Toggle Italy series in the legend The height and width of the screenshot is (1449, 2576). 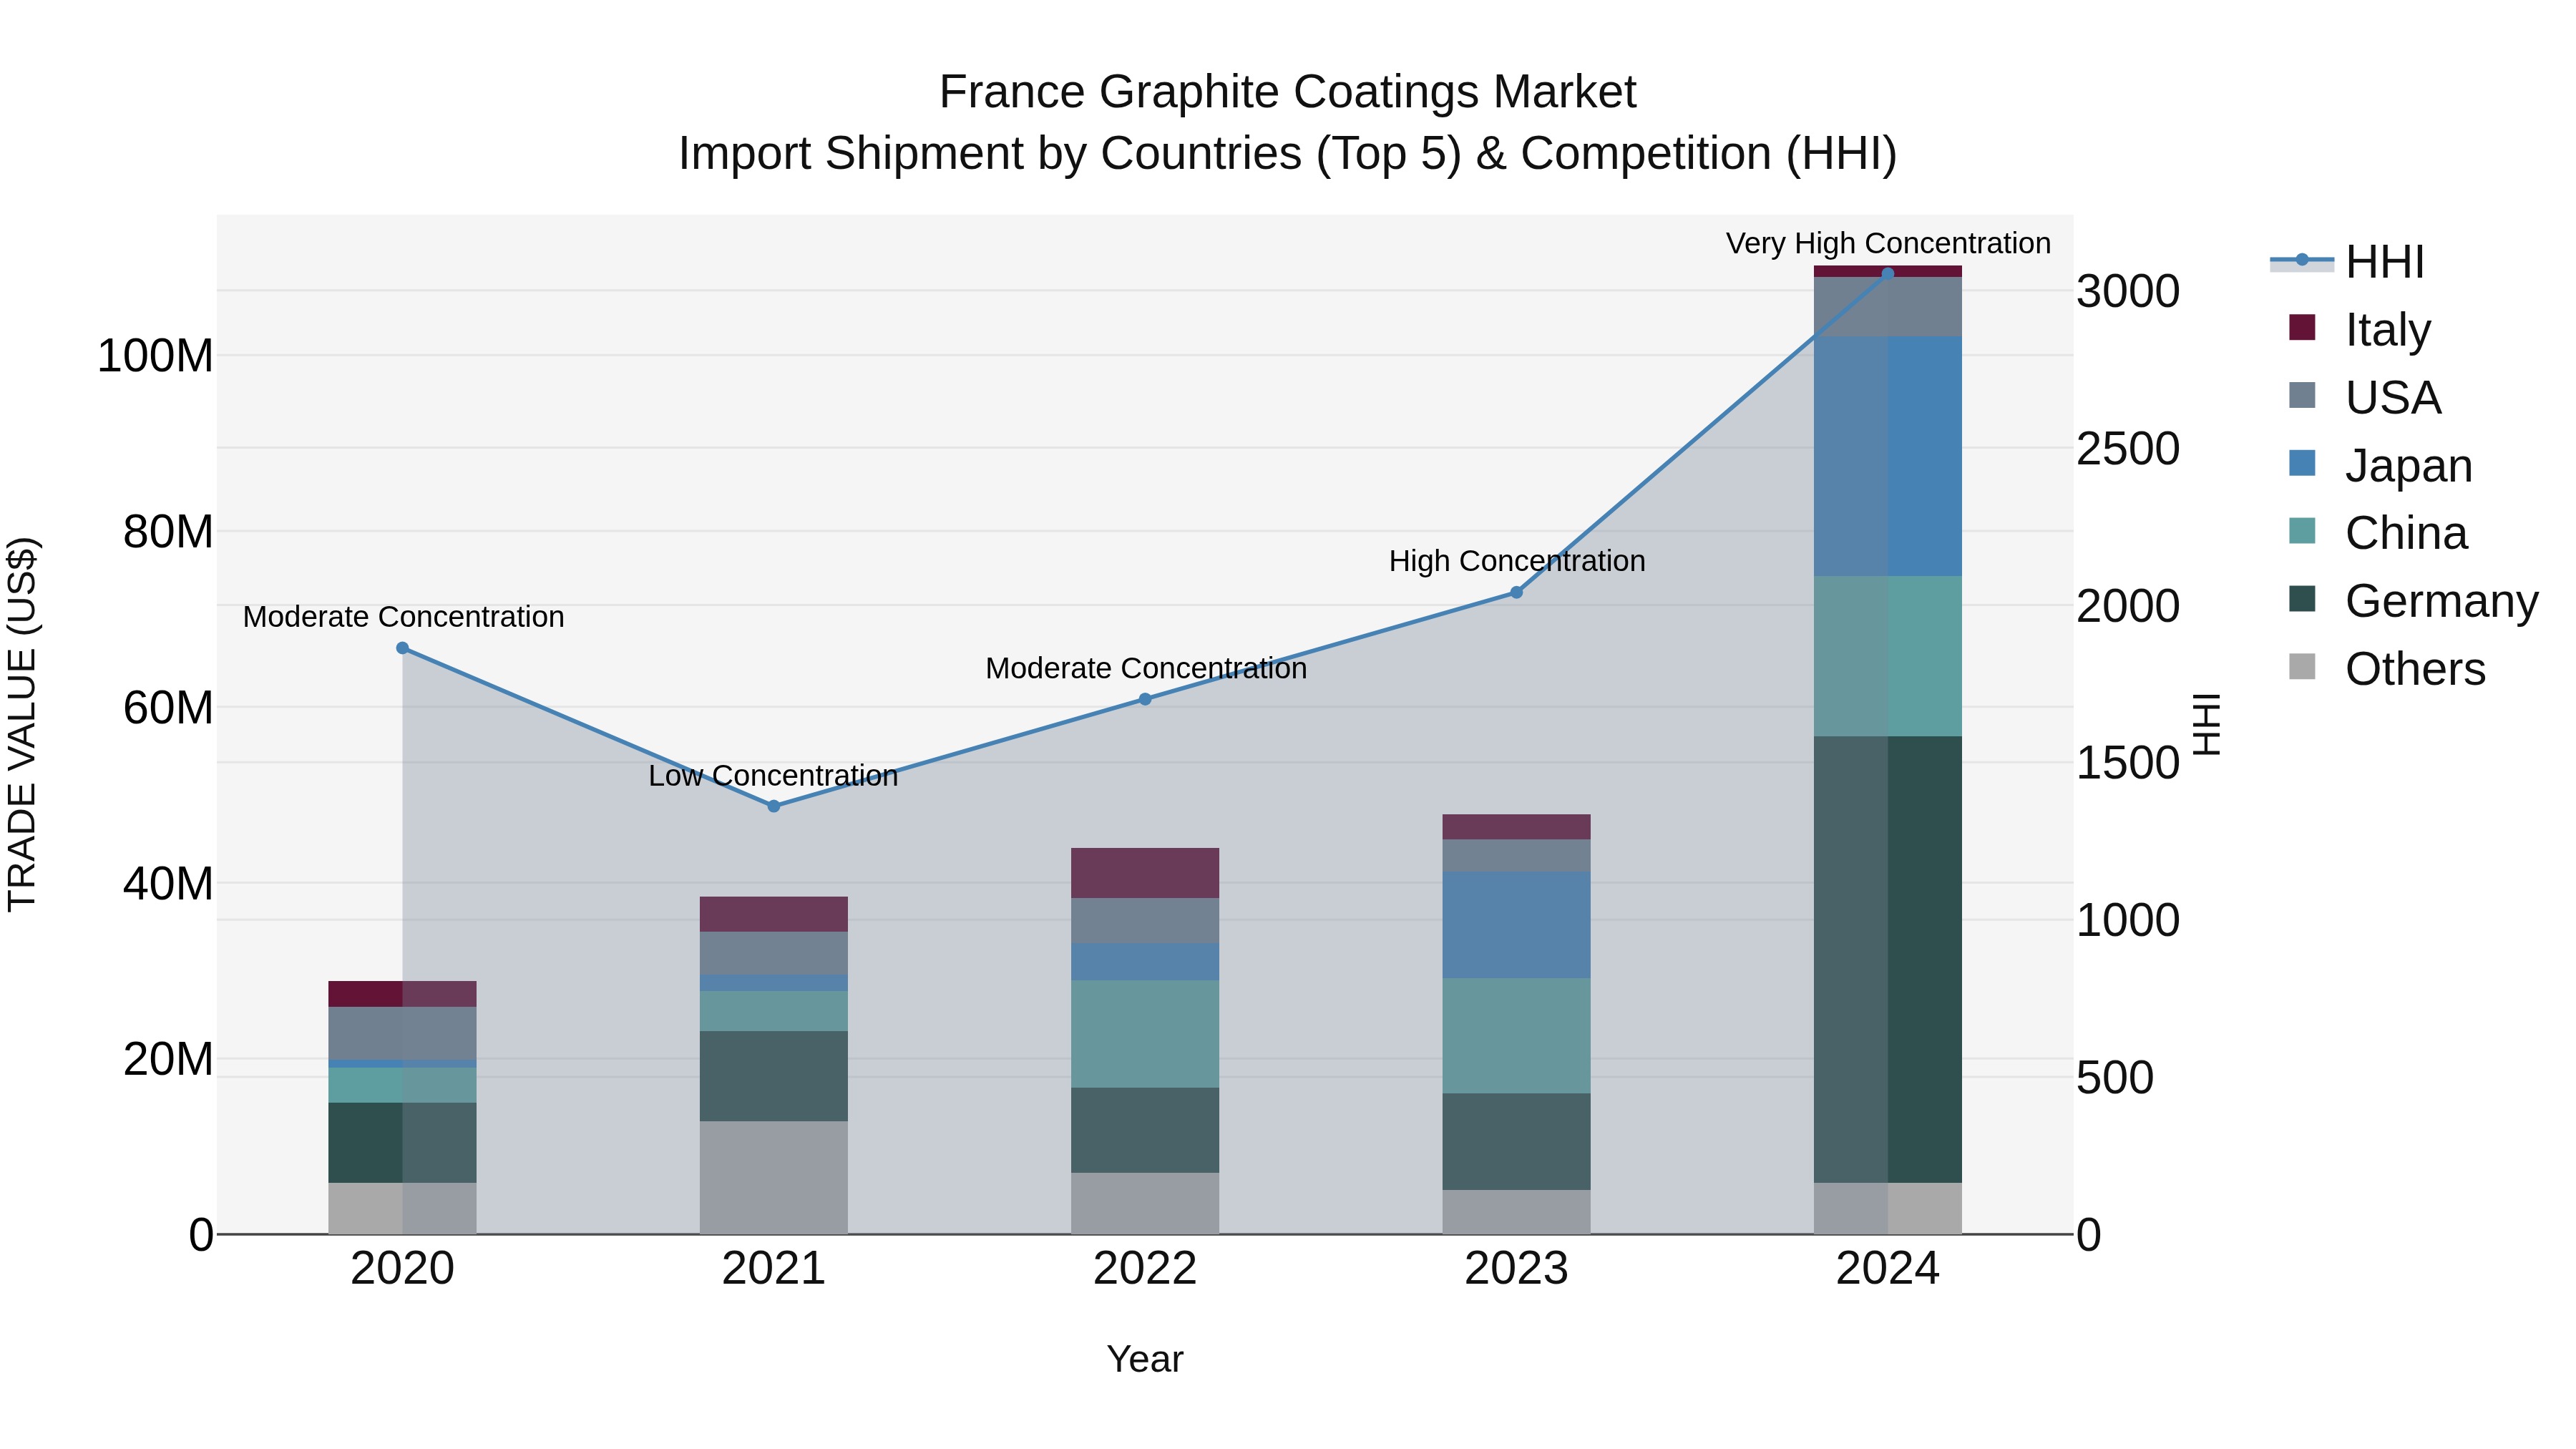(x=2359, y=329)
